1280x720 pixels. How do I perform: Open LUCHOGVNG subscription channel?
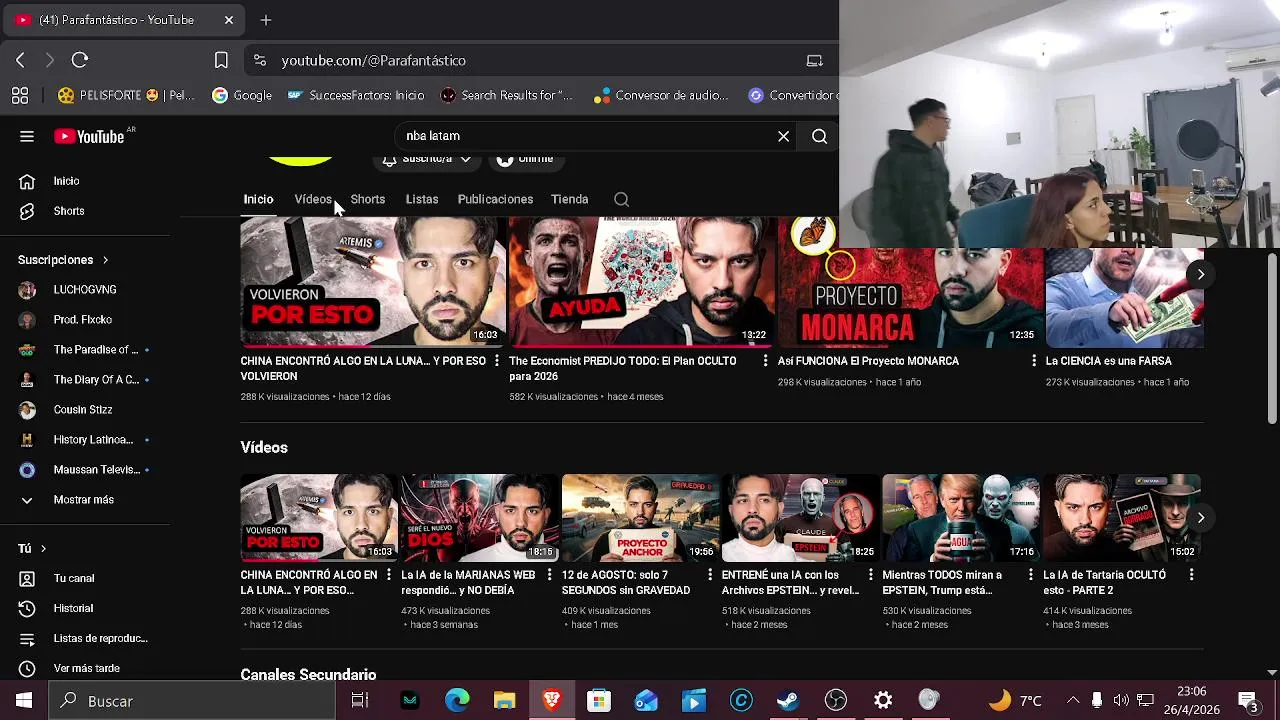click(85, 290)
